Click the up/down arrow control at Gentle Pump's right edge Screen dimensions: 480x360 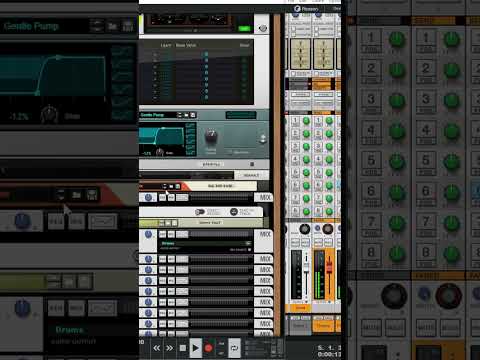(263, 139)
